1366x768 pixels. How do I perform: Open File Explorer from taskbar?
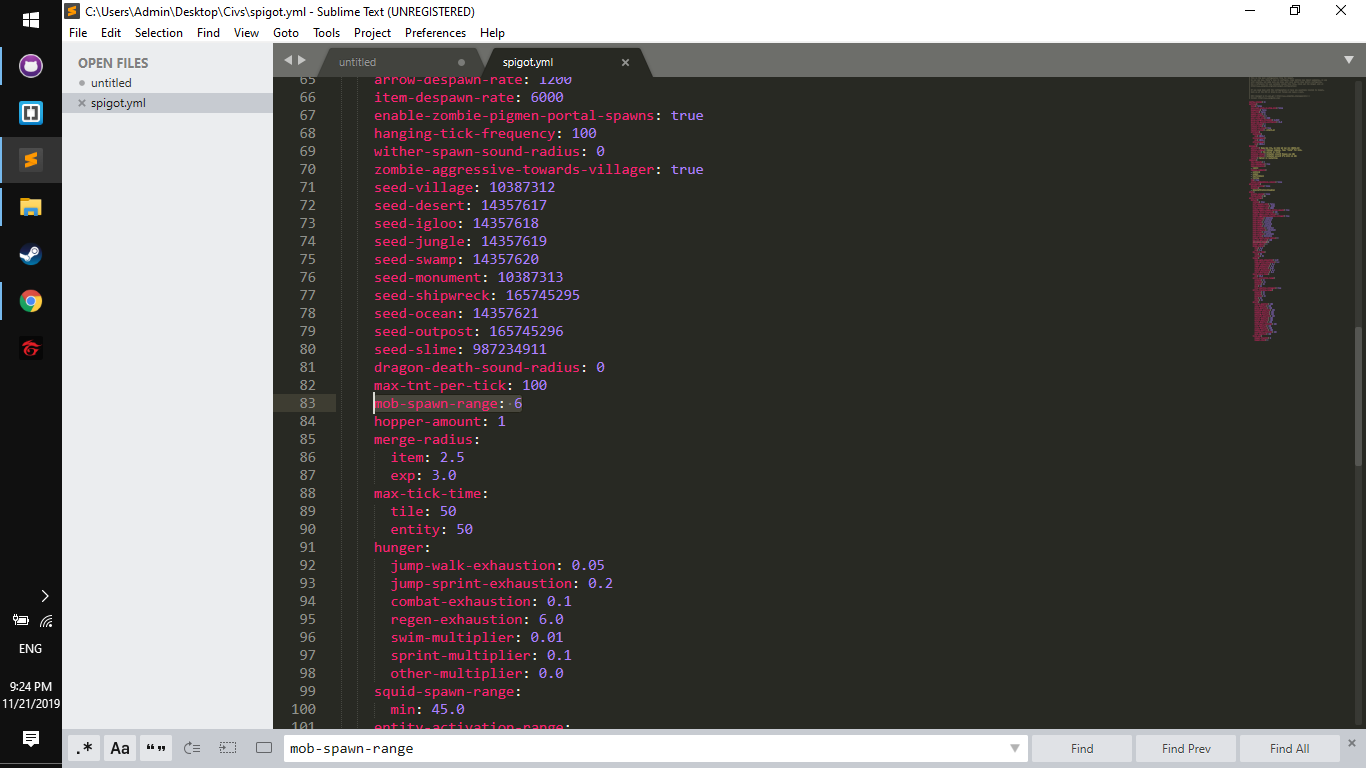click(31, 207)
